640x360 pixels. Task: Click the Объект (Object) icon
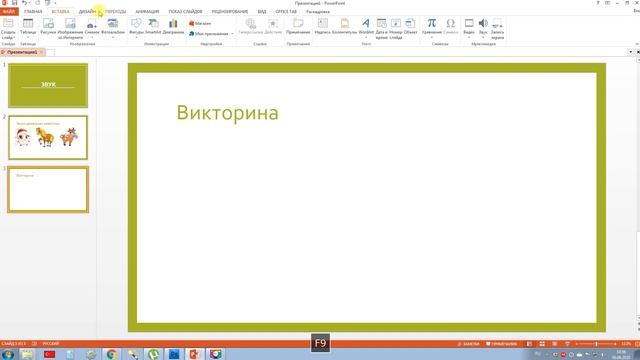point(411,23)
